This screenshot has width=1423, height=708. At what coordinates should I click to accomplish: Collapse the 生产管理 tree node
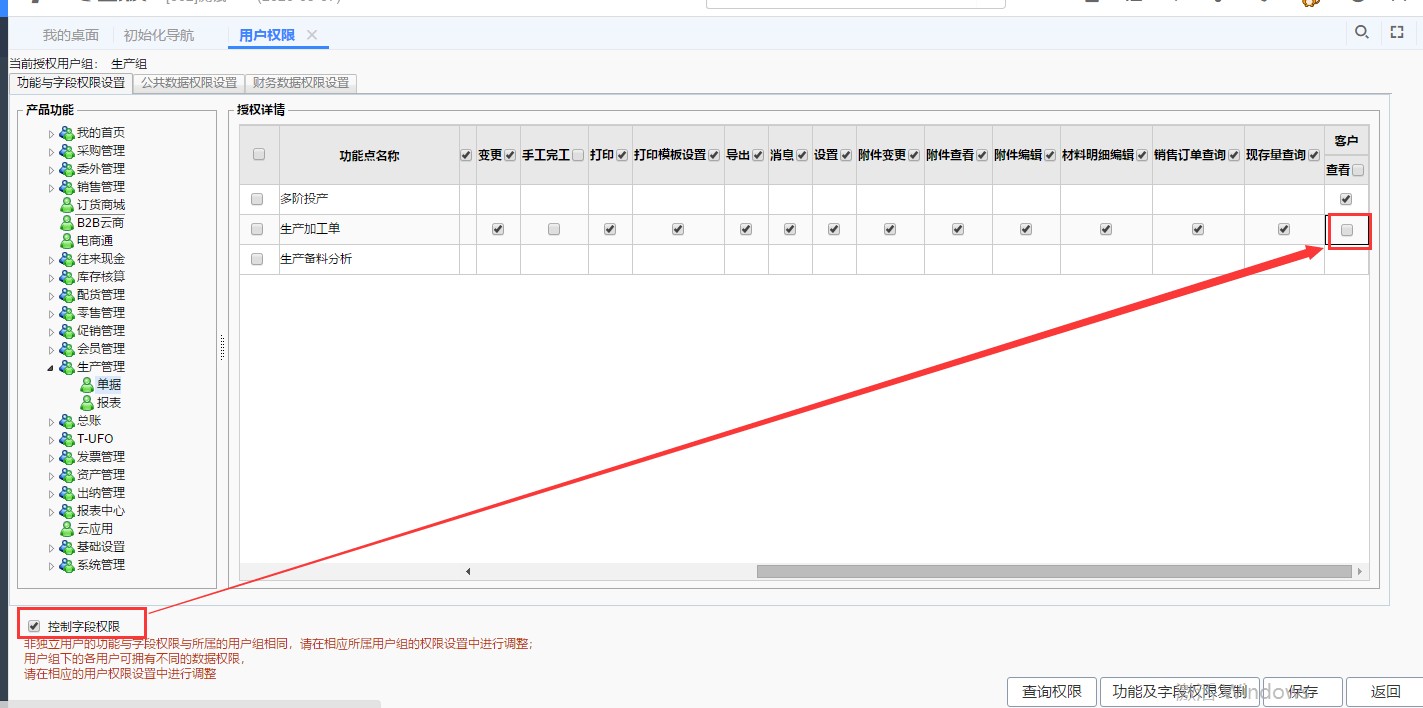(x=51, y=367)
